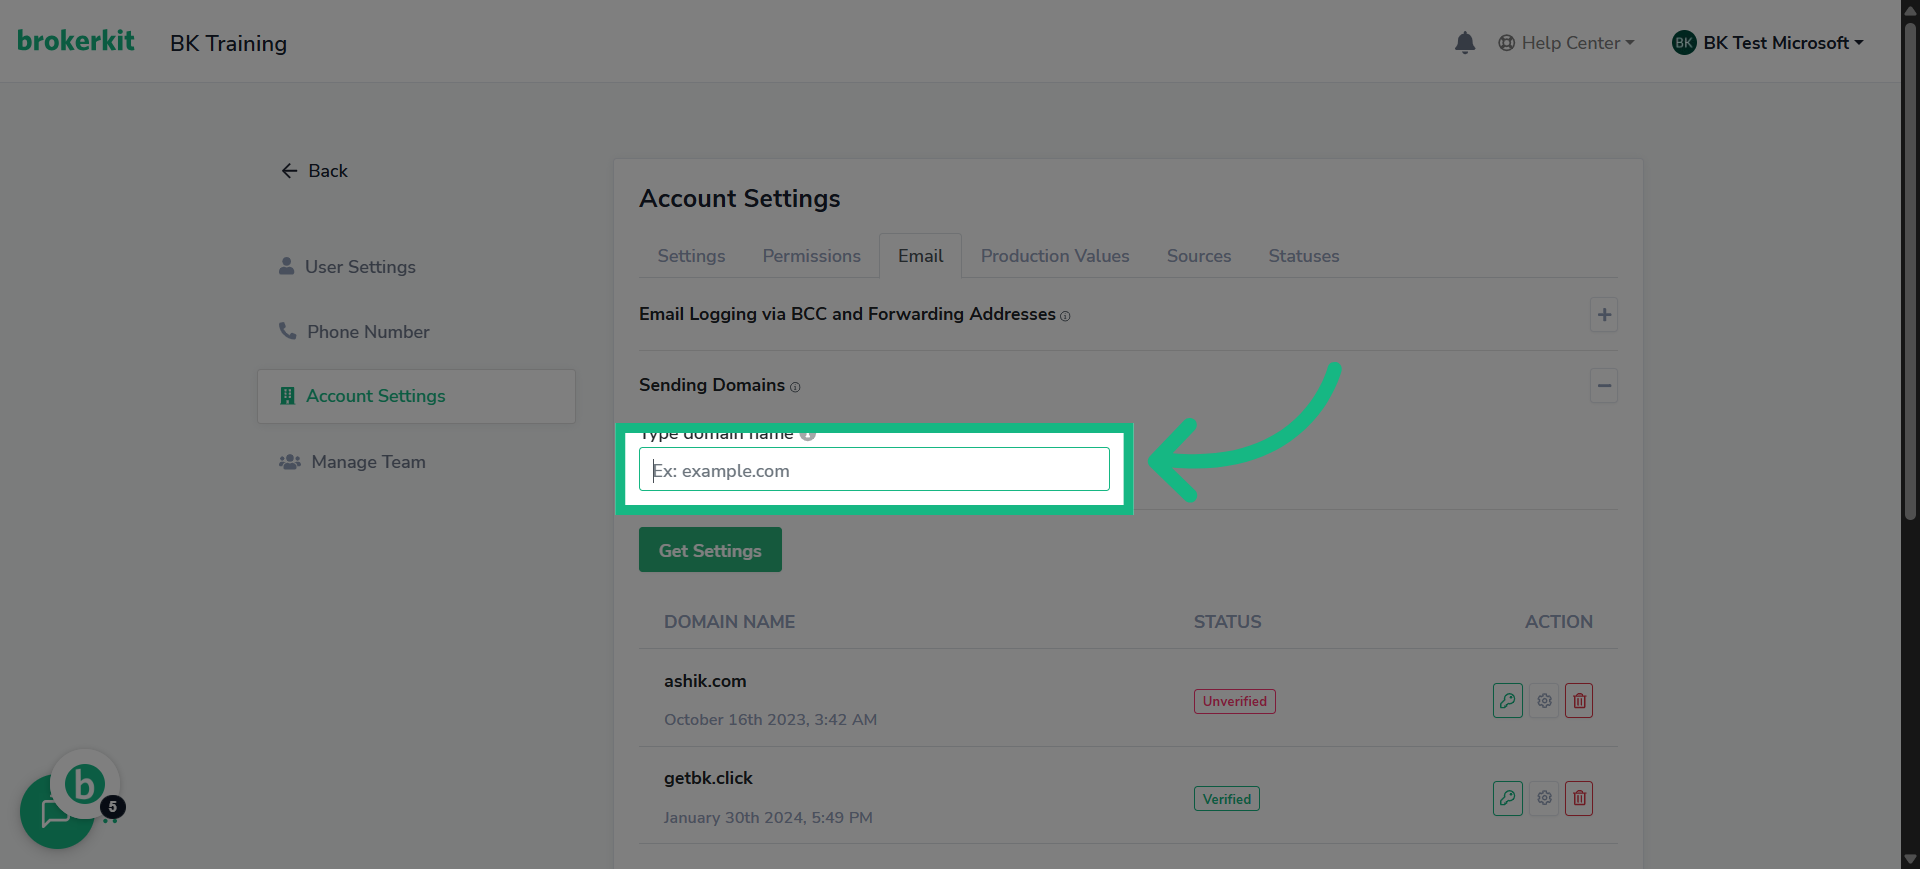1920x869 pixels.
Task: Expand Email Logging via BCC section
Action: (1604, 315)
